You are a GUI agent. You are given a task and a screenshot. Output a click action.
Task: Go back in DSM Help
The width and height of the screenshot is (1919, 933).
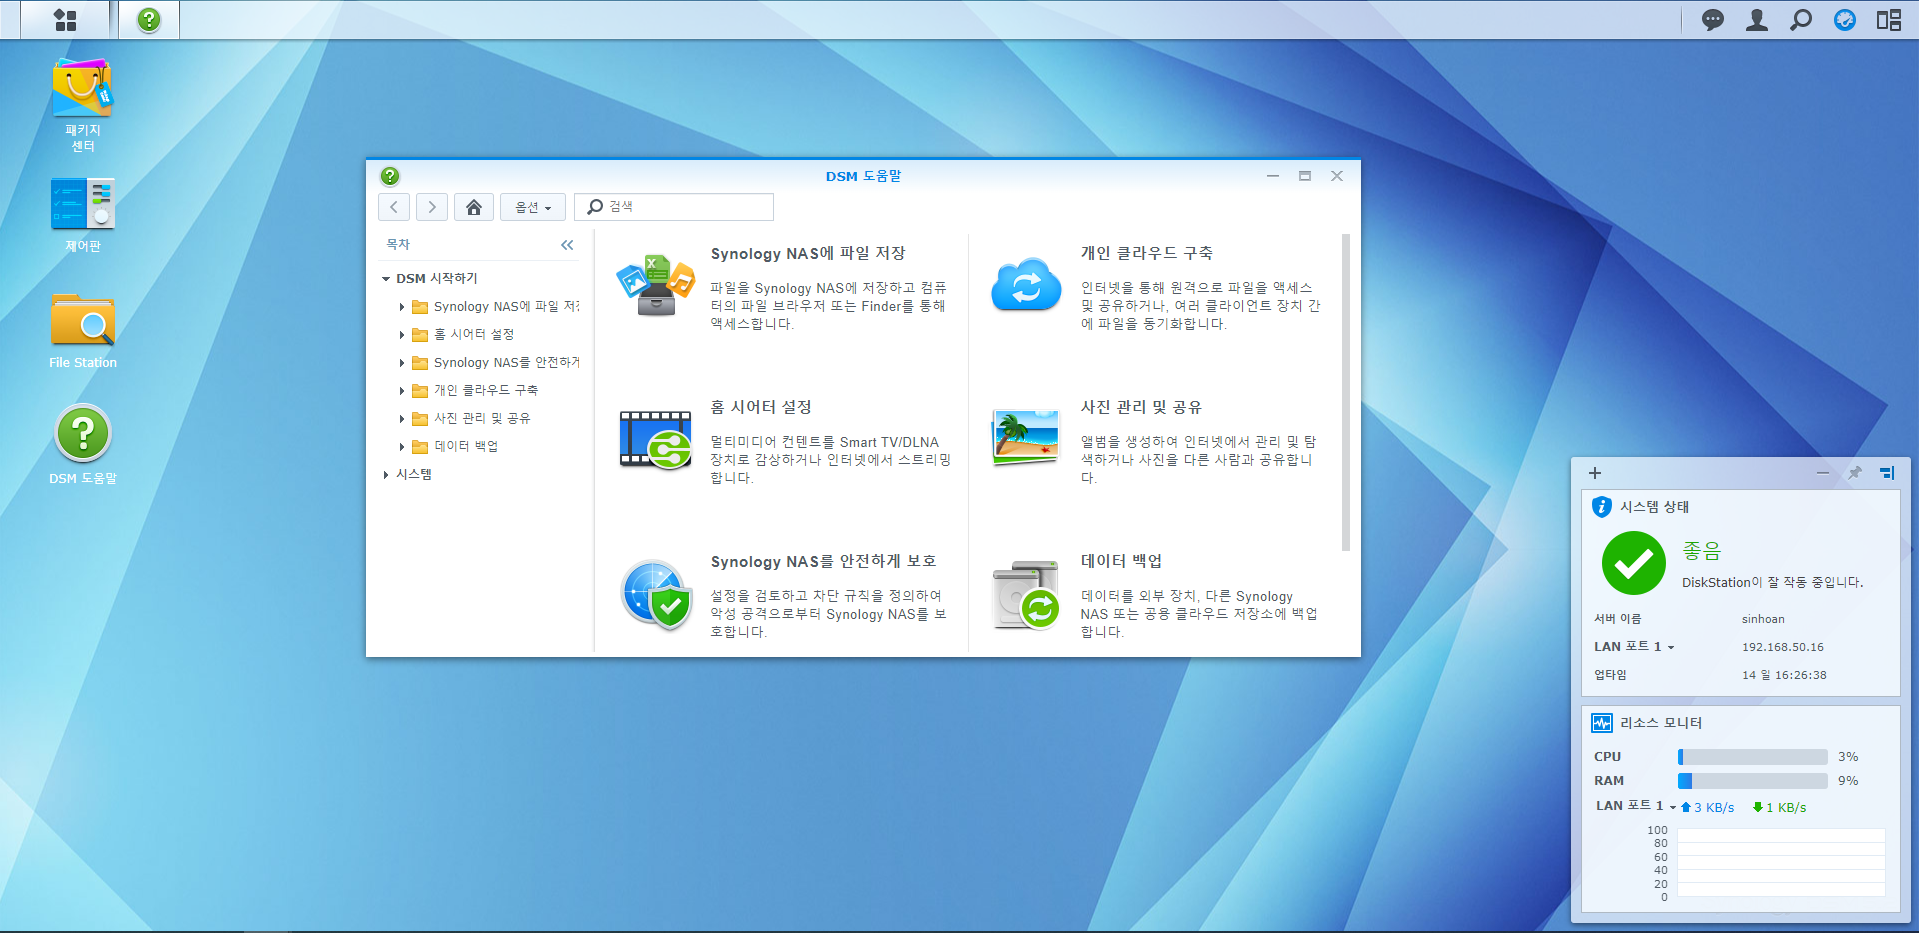[394, 207]
